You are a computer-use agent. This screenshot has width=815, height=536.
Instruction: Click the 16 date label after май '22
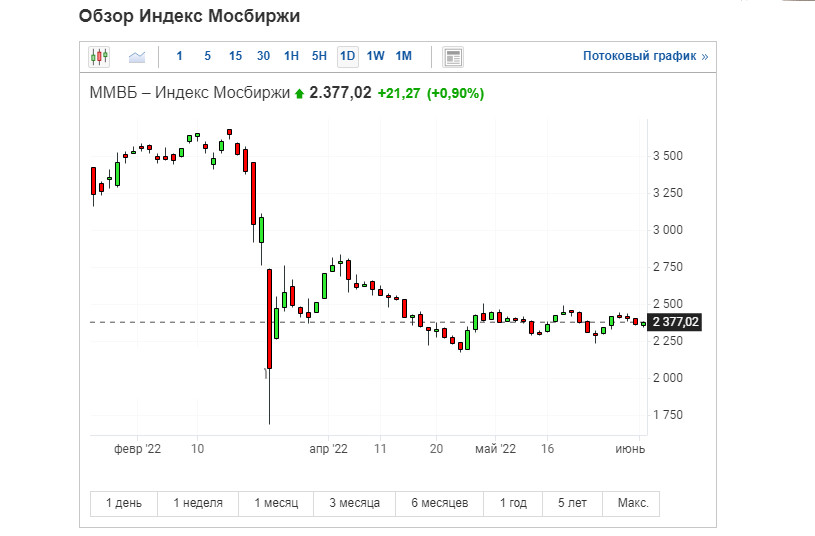click(547, 449)
